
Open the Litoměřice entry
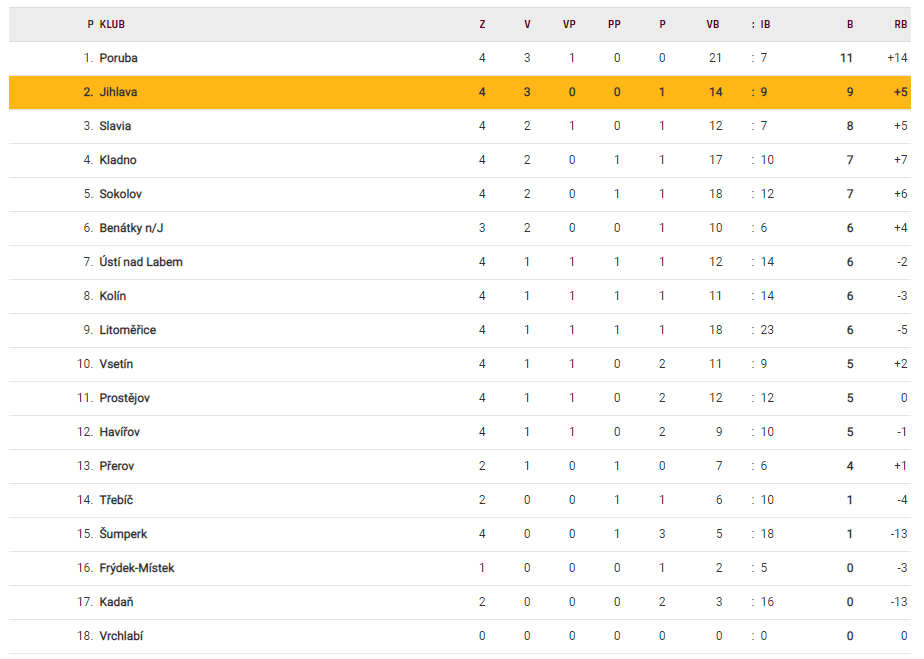coord(127,330)
